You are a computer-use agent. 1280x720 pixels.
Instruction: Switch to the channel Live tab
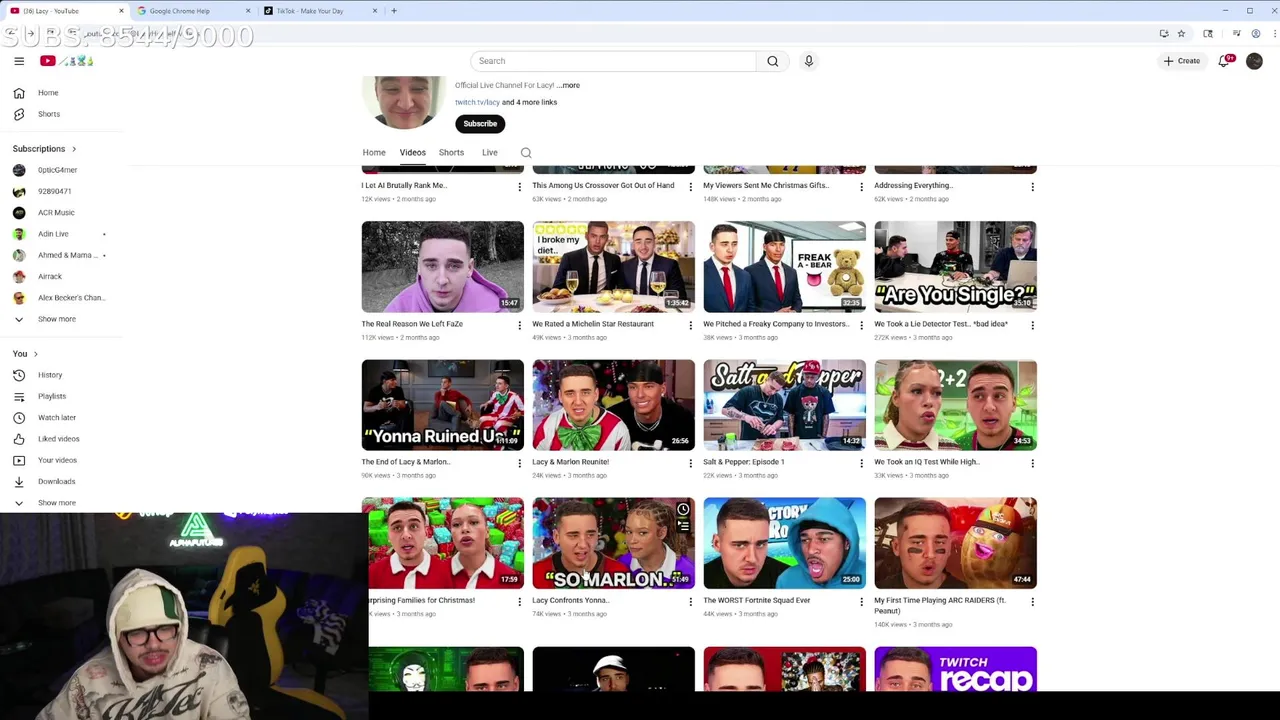[490, 153]
